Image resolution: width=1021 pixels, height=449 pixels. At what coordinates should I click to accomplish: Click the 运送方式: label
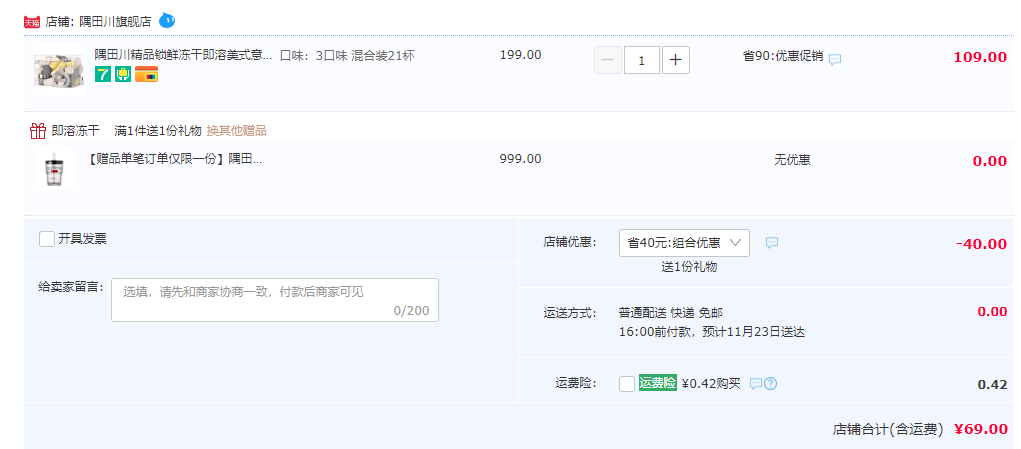coord(570,312)
